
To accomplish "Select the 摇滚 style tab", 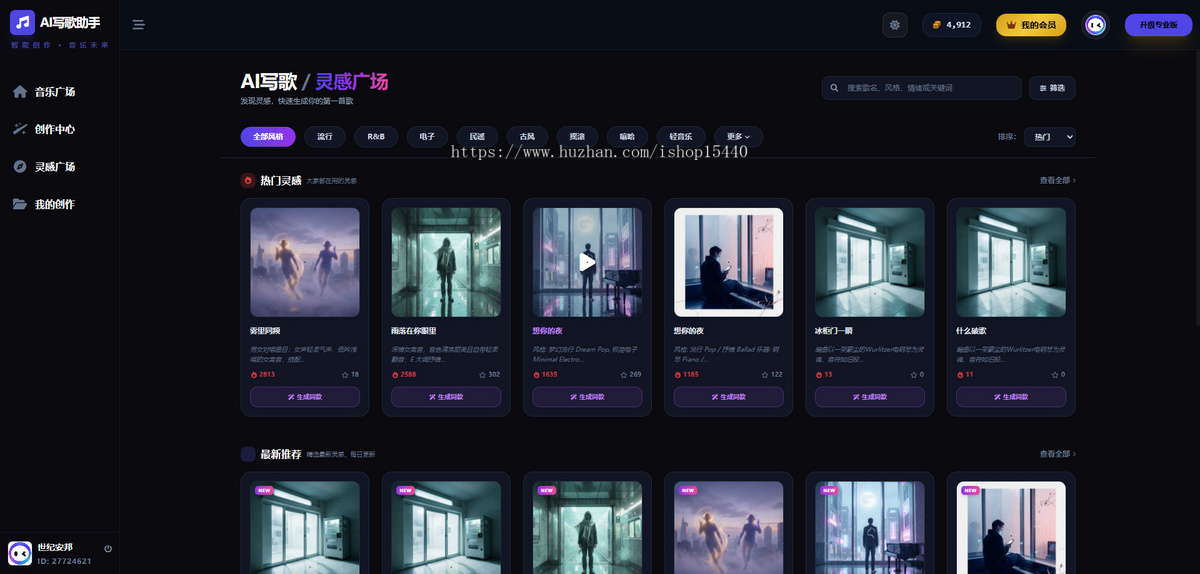I will point(577,136).
